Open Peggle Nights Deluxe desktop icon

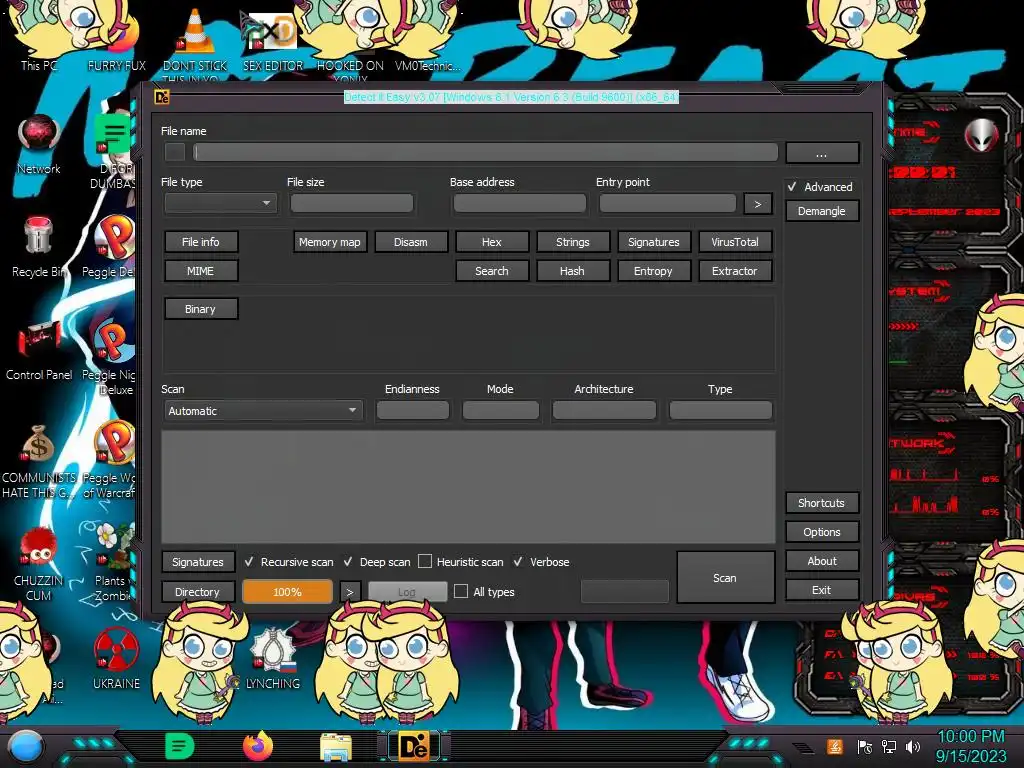[110, 358]
